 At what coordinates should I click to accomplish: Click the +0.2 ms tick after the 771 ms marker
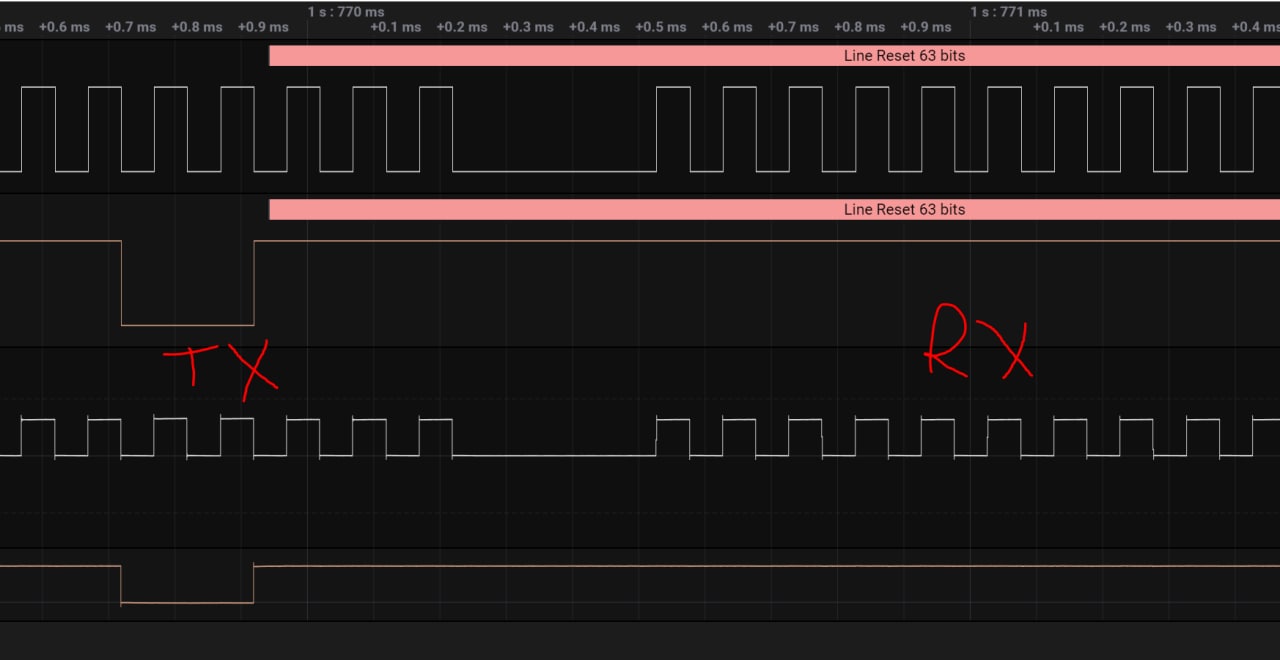[x=1124, y=27]
